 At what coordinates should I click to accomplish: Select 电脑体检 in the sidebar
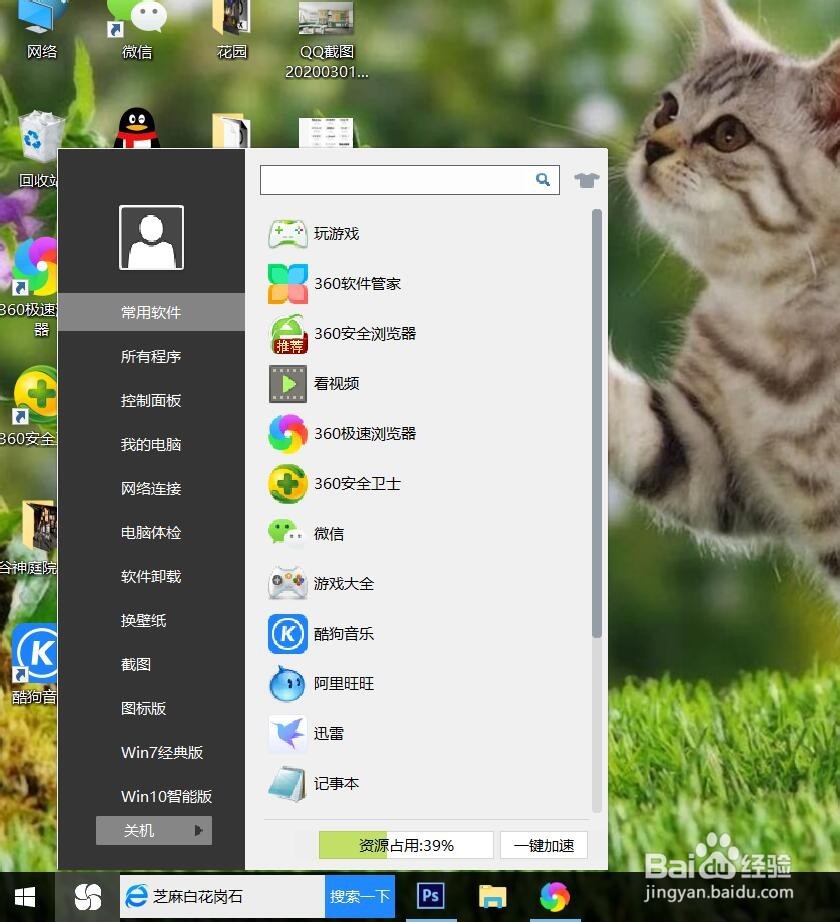[x=151, y=533]
